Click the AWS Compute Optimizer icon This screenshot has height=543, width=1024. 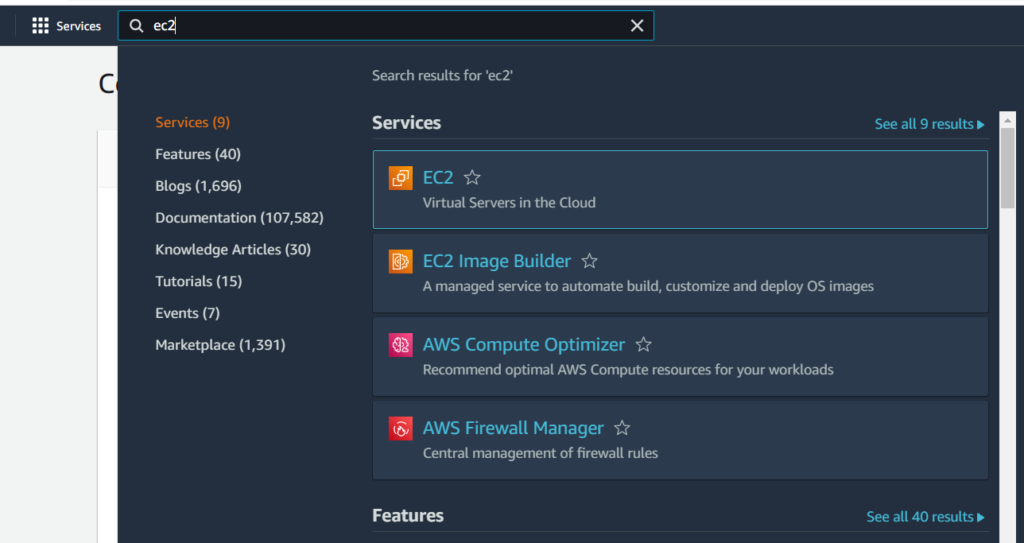click(400, 345)
